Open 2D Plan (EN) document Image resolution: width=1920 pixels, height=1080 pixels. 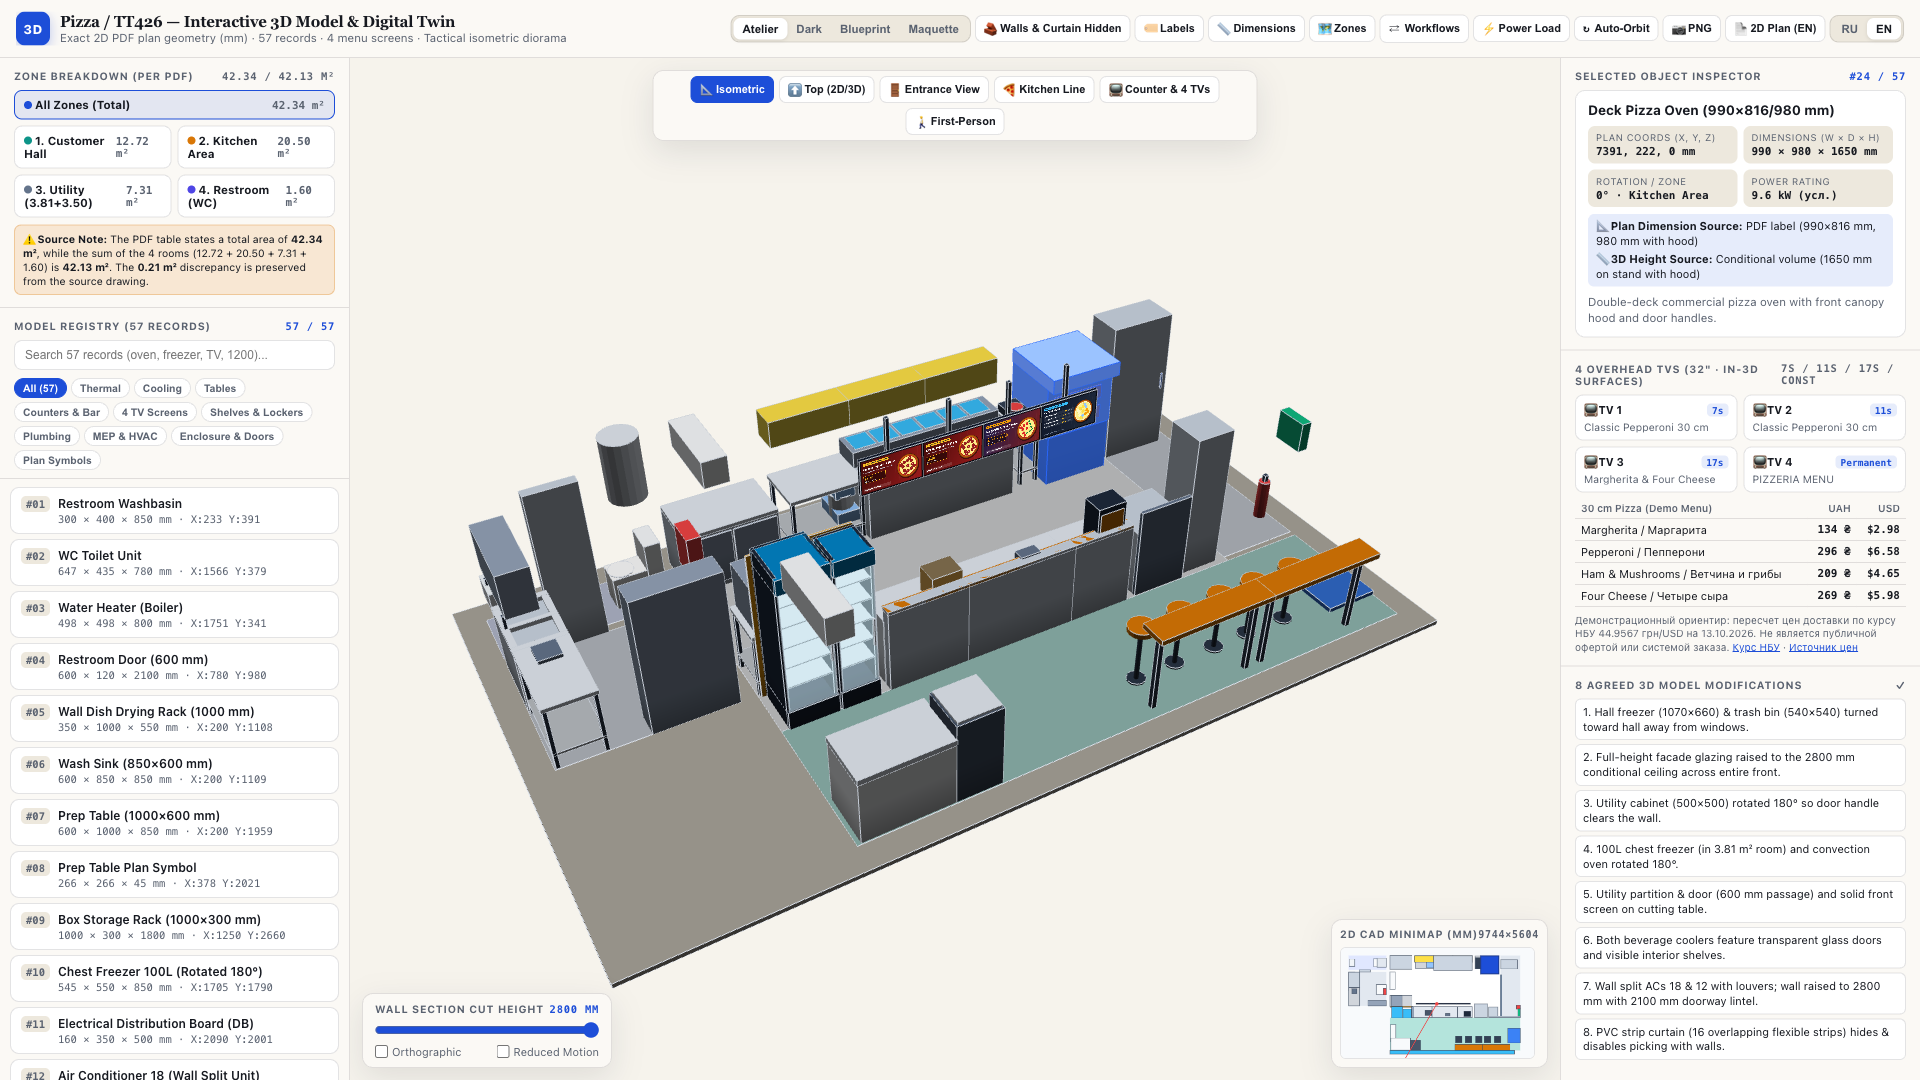tap(1775, 29)
